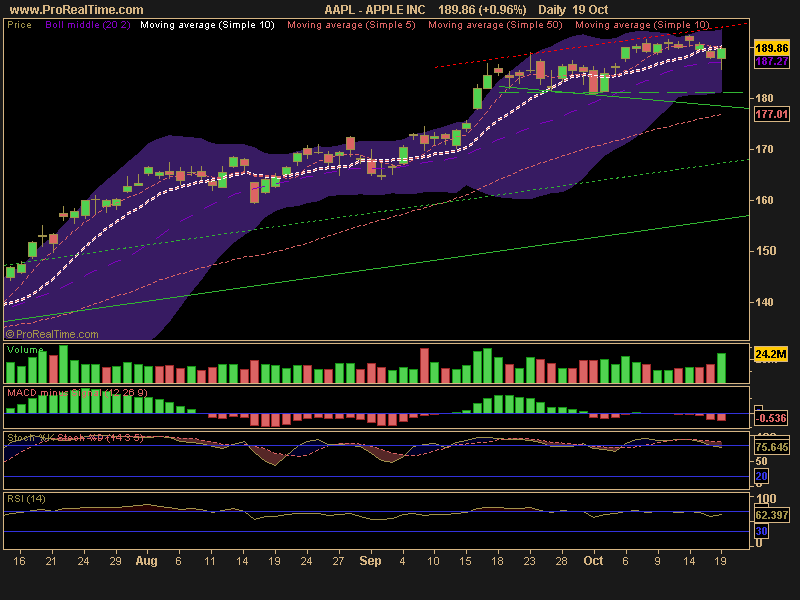Screen dimensions: 800x600
Task: Click the 187.27 purple price tag
Action: click(771, 61)
